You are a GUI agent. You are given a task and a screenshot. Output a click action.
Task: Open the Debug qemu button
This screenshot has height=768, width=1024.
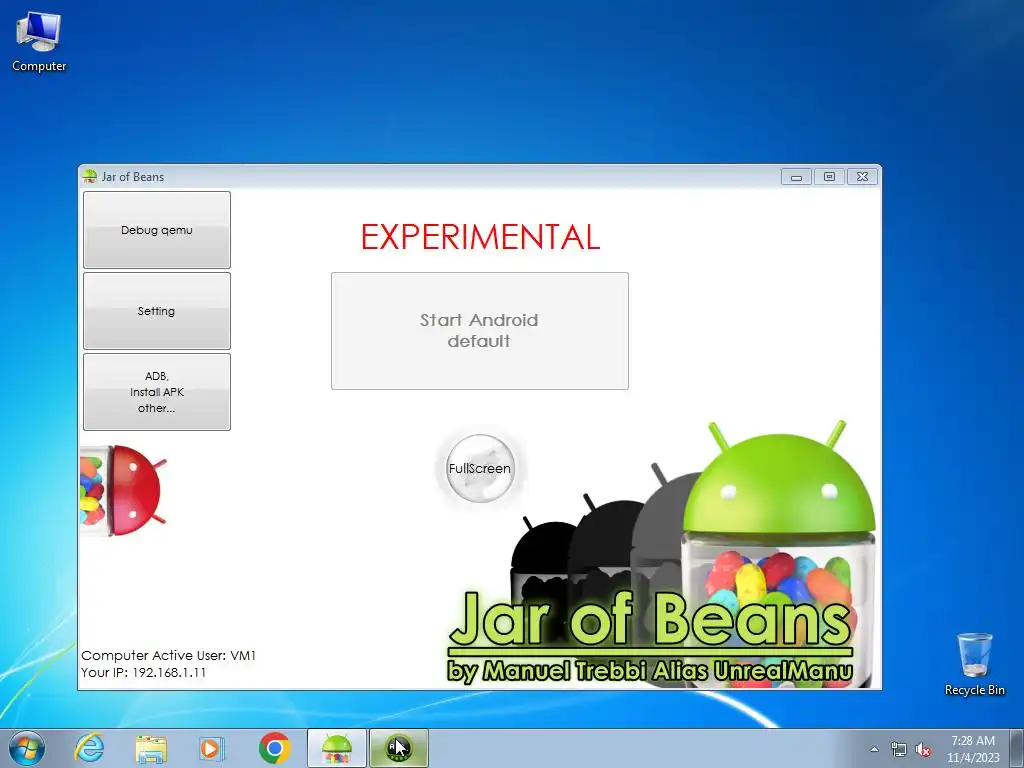[157, 230]
